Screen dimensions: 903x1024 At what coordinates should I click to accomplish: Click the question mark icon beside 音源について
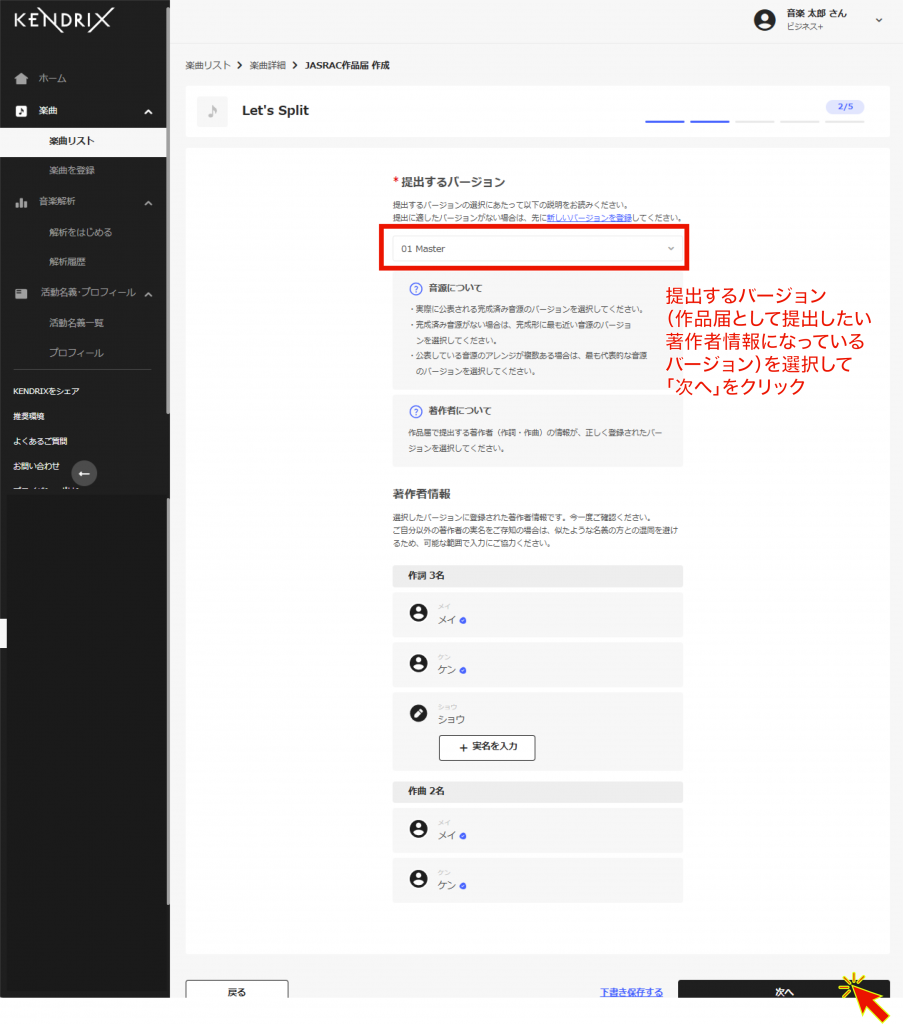click(416, 288)
